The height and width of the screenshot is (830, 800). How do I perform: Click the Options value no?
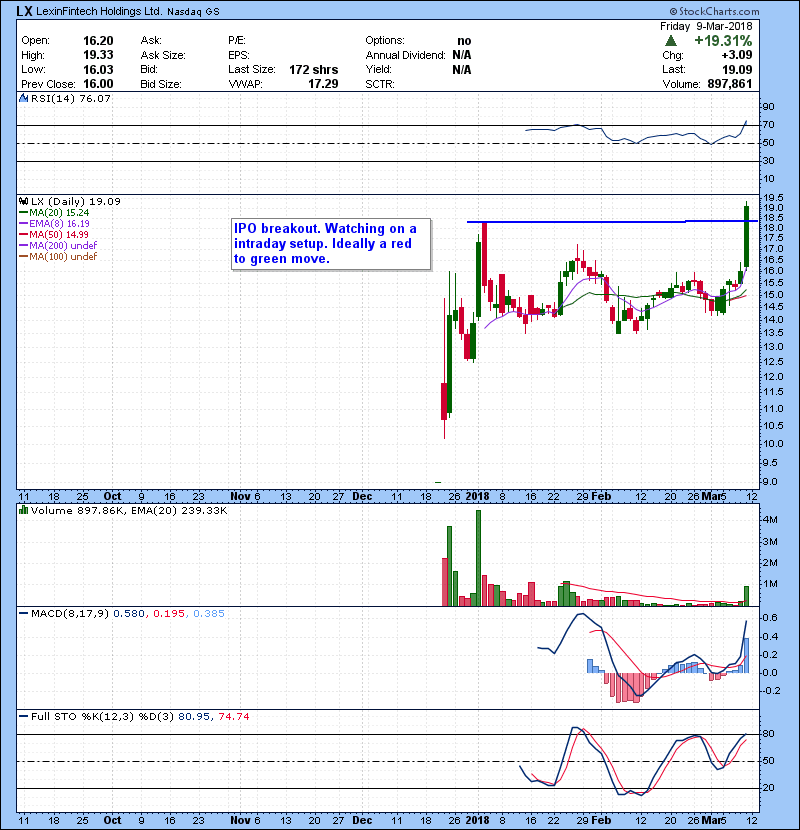pos(464,41)
